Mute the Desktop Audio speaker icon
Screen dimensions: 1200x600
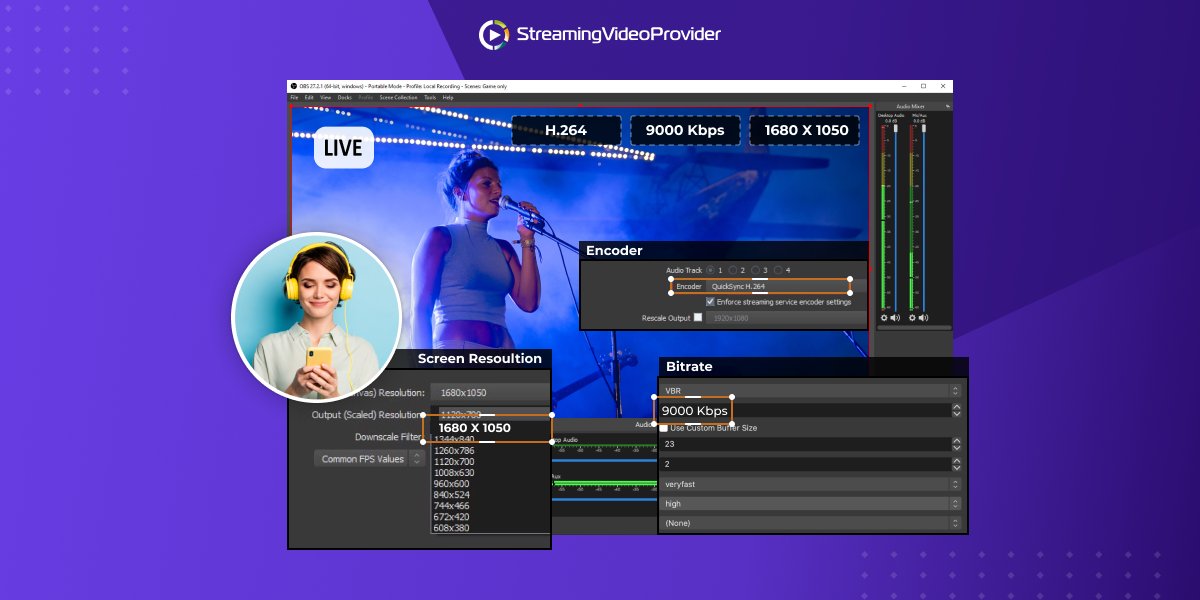click(x=894, y=318)
